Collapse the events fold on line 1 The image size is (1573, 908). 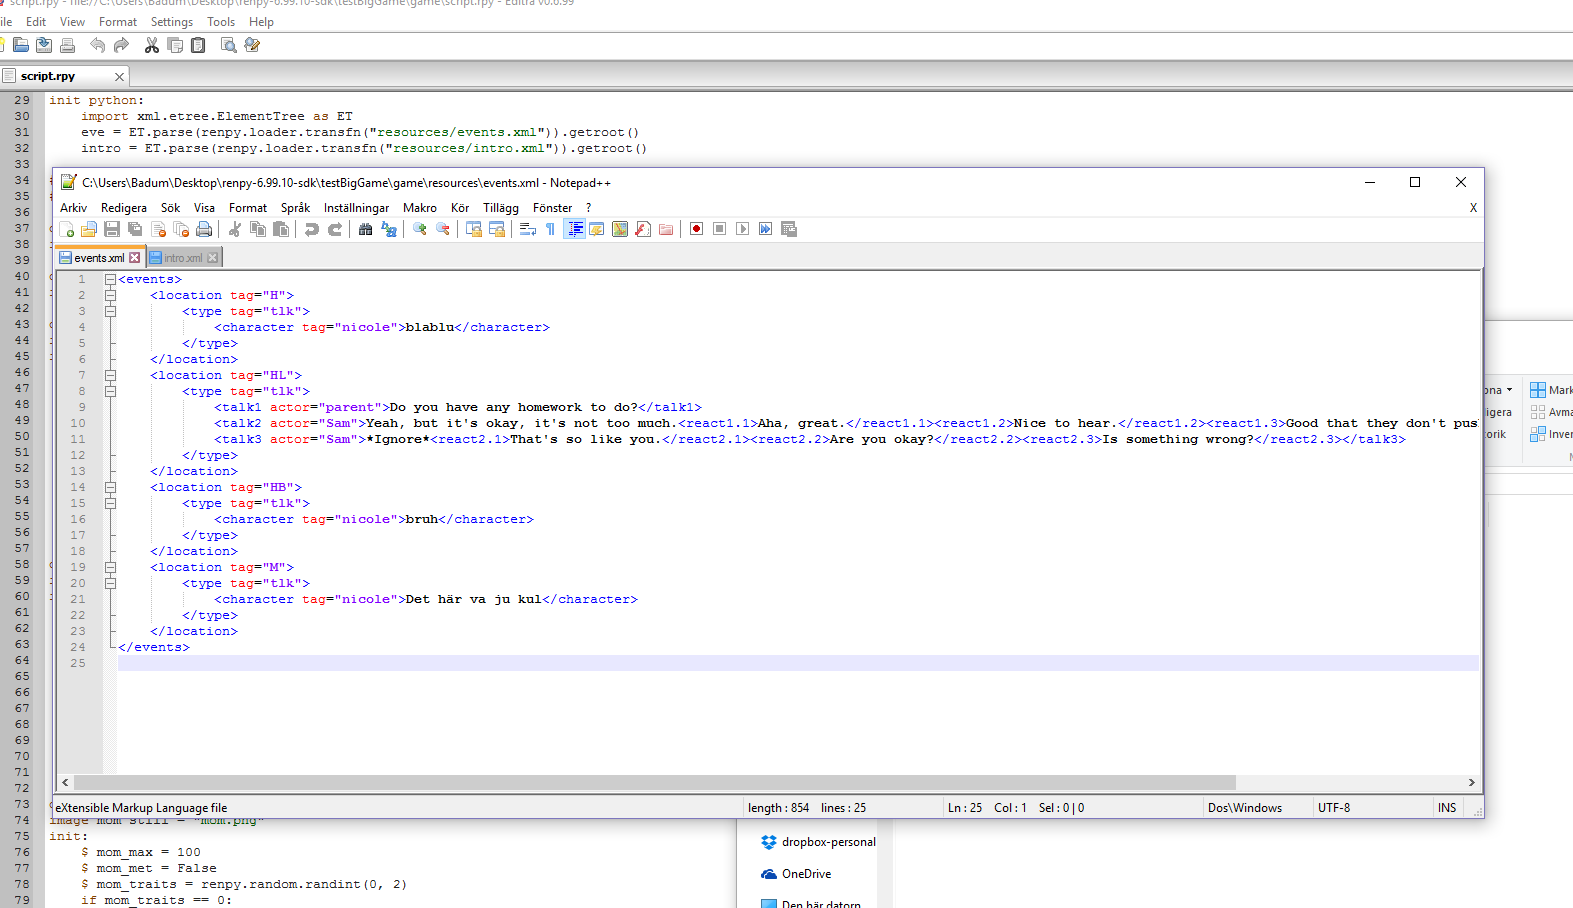pos(110,279)
